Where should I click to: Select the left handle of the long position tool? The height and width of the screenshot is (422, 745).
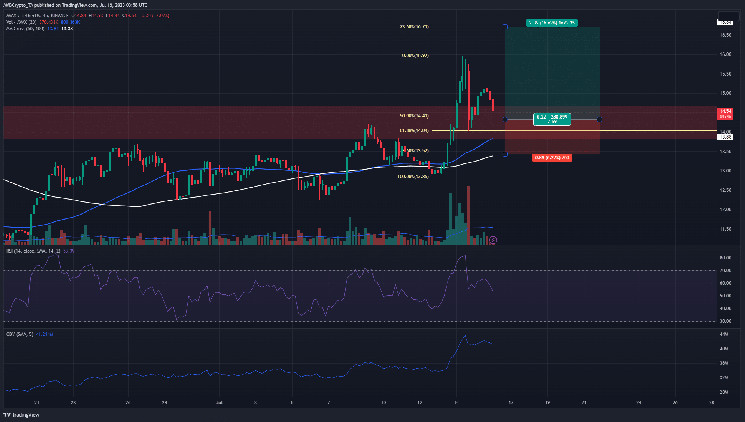tap(505, 119)
